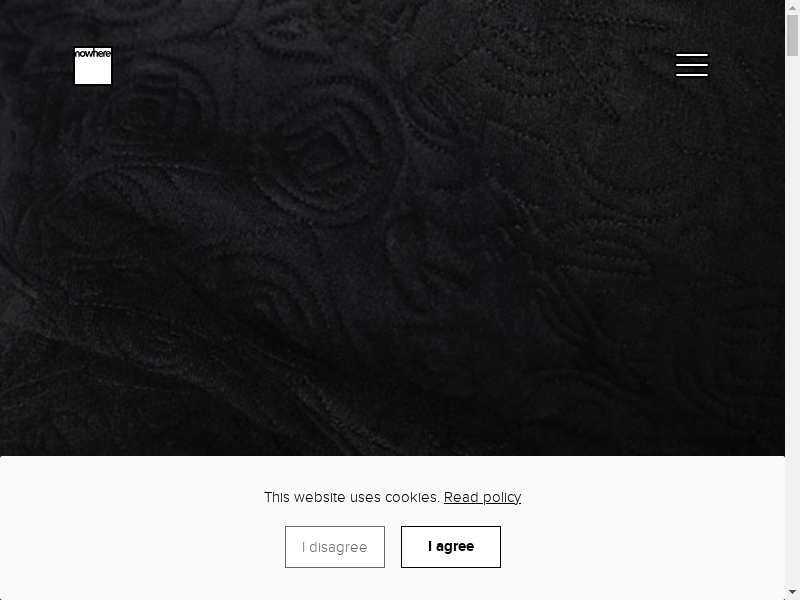This screenshot has width=800, height=600.
Task: Click the vertical scrollbar thumb
Action: click(x=792, y=35)
